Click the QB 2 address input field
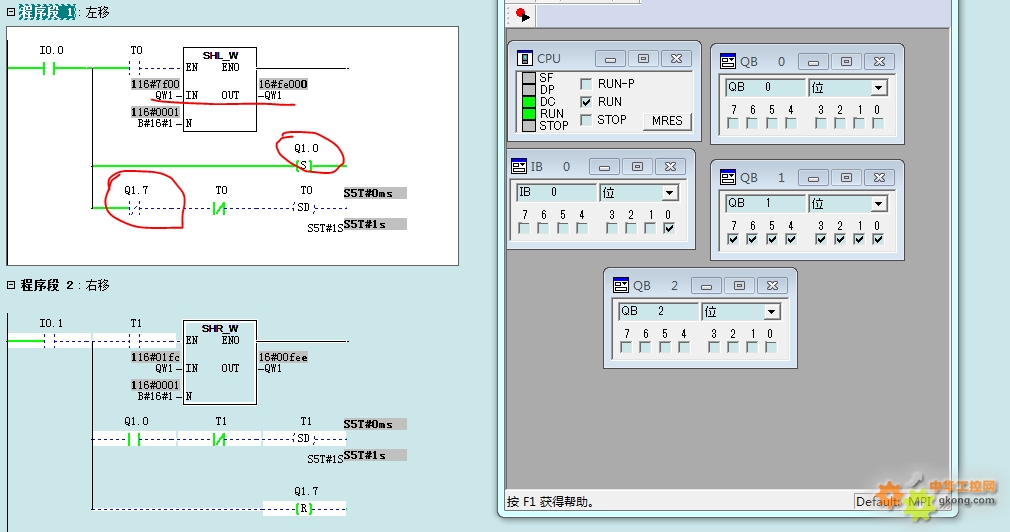This screenshot has height=532, width=1010. [658, 312]
